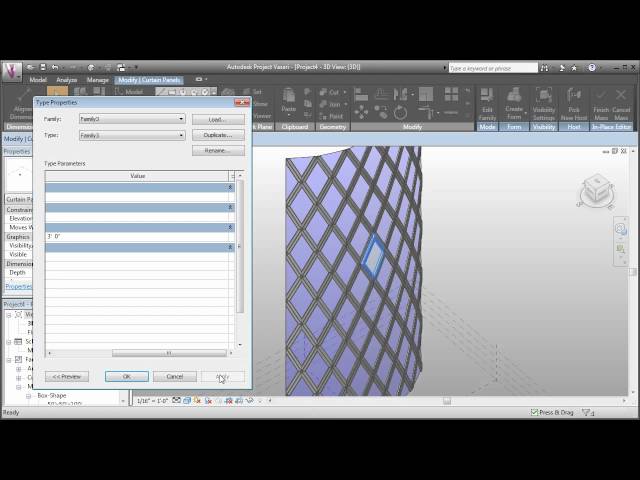Open the Family dropdown in Type Properties
Image resolution: width=640 pixels, height=480 pixels.
(132, 119)
